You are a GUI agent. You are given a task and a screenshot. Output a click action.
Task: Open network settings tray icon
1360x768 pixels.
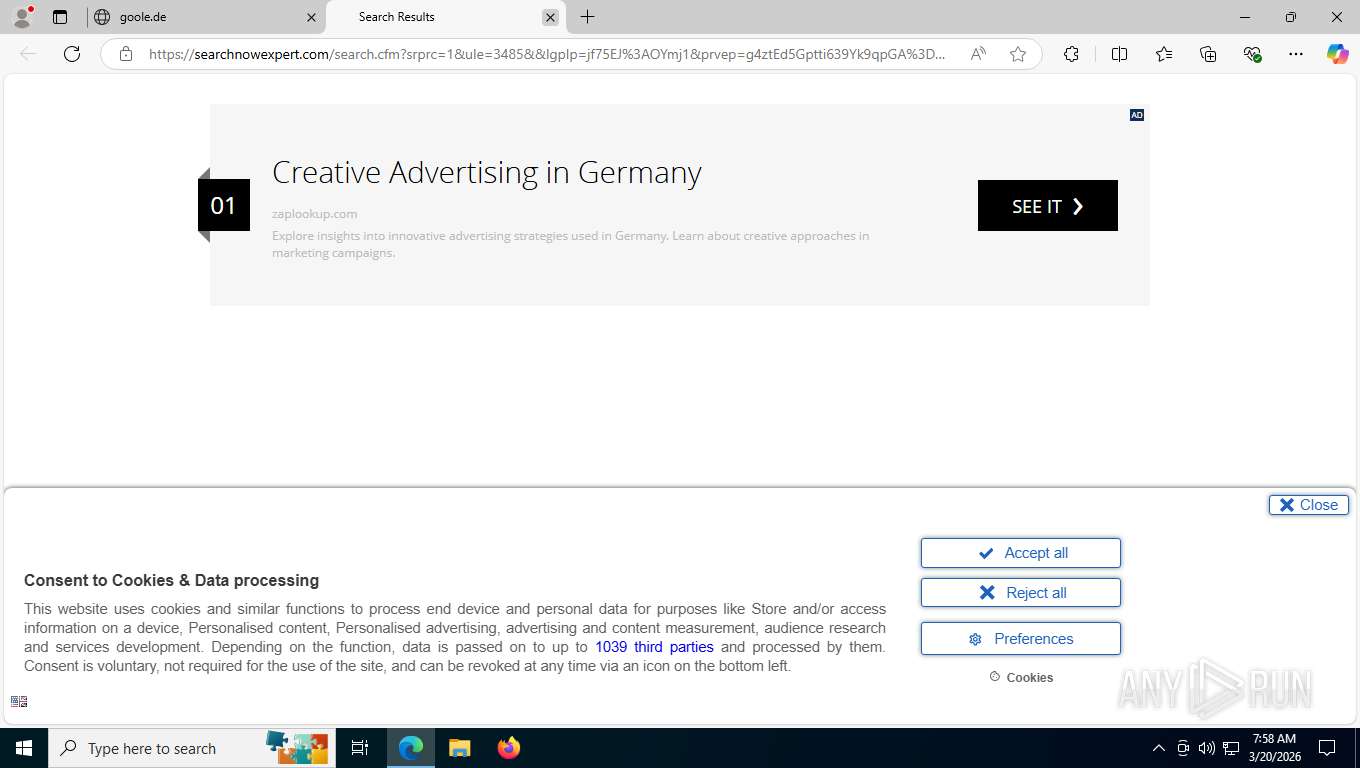[1231, 748]
